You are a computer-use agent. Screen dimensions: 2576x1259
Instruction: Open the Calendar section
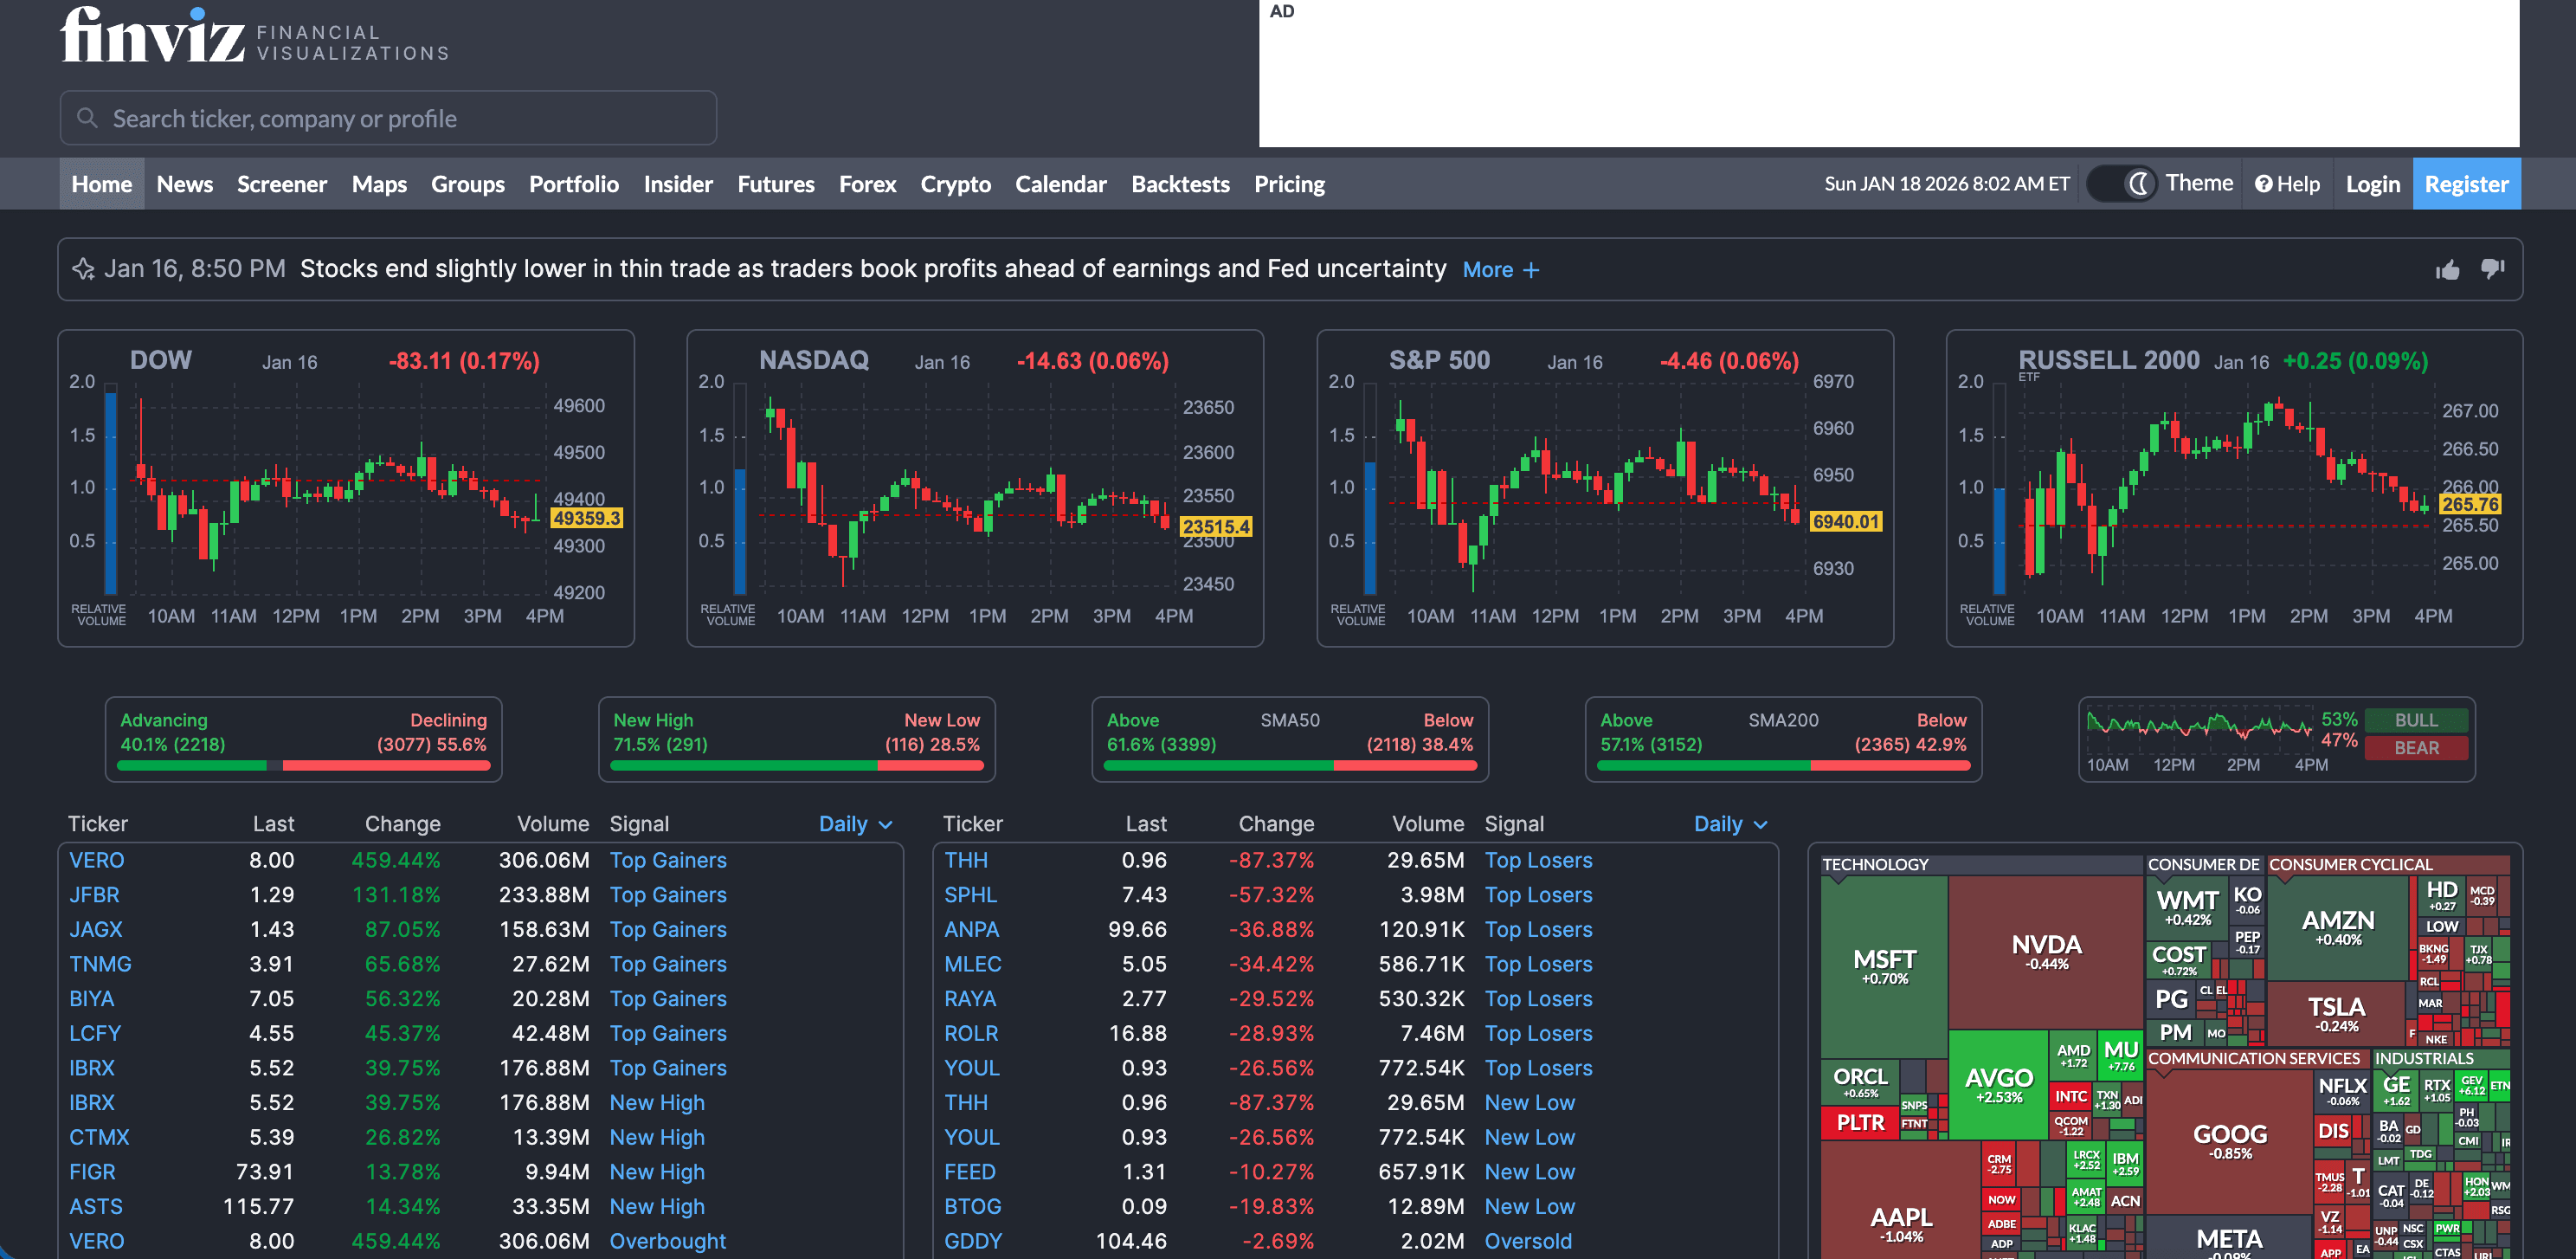pos(1061,183)
